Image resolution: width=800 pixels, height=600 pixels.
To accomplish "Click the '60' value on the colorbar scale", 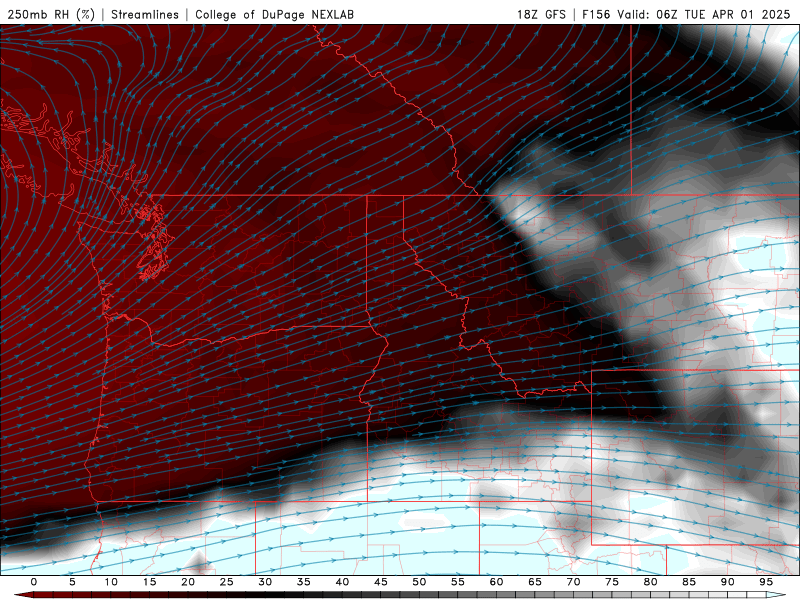I will click(496, 582).
